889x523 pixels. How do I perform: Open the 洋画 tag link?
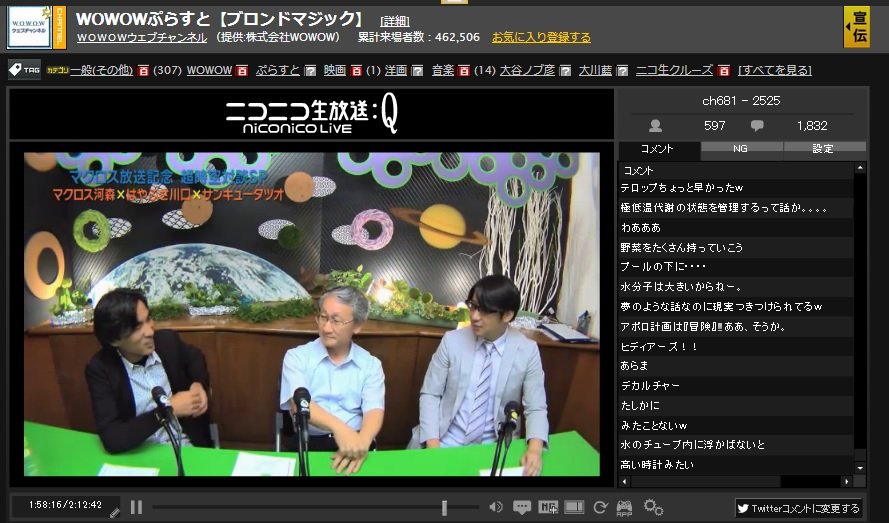tap(396, 70)
